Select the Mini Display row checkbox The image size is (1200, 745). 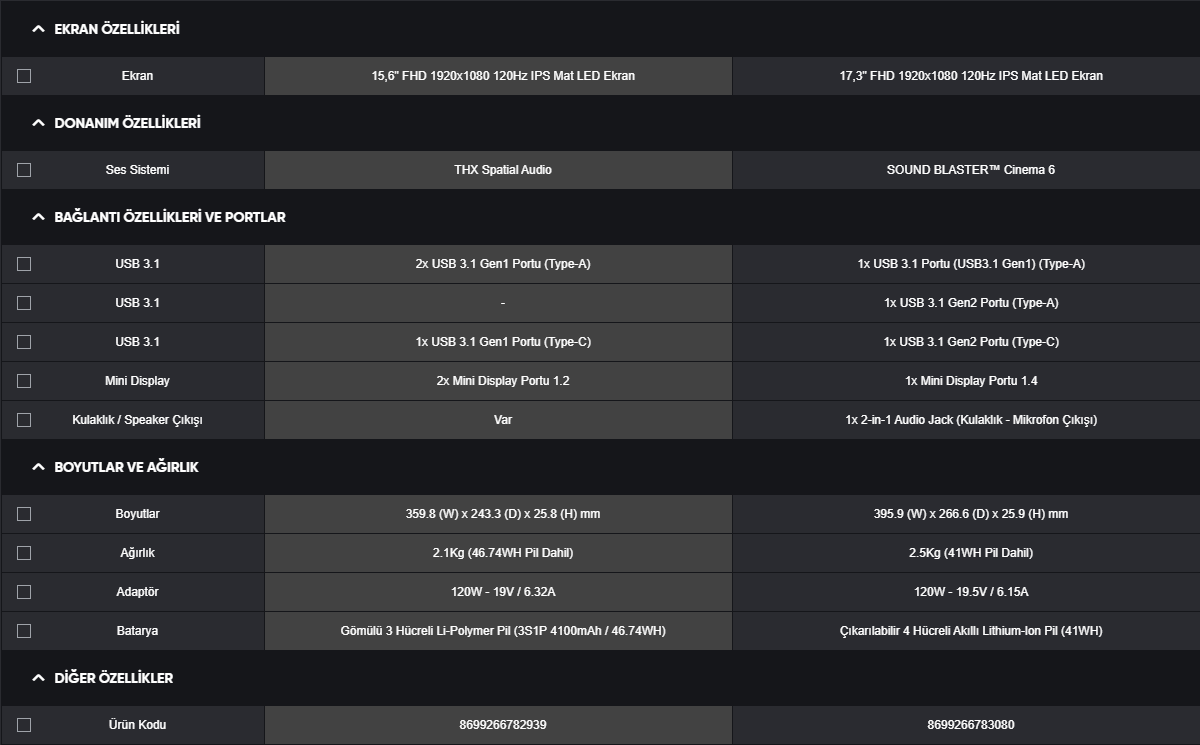24,381
